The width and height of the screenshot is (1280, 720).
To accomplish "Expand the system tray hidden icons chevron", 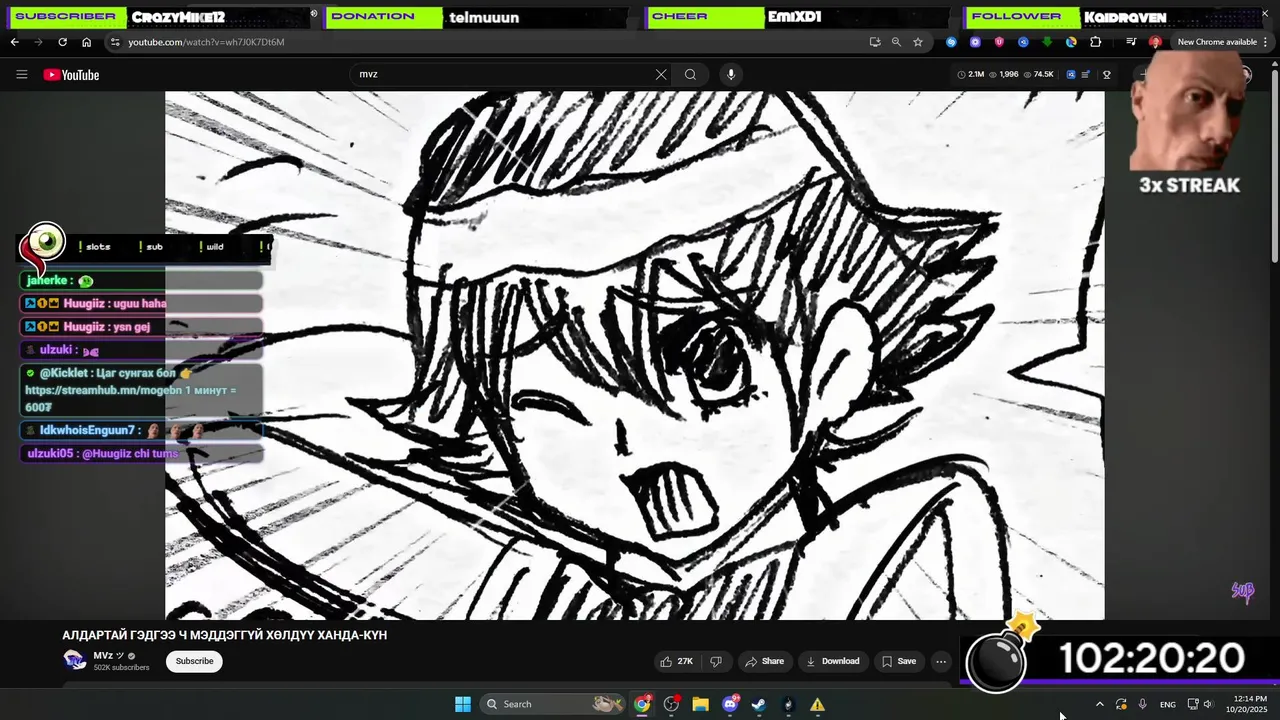I will [x=1100, y=704].
